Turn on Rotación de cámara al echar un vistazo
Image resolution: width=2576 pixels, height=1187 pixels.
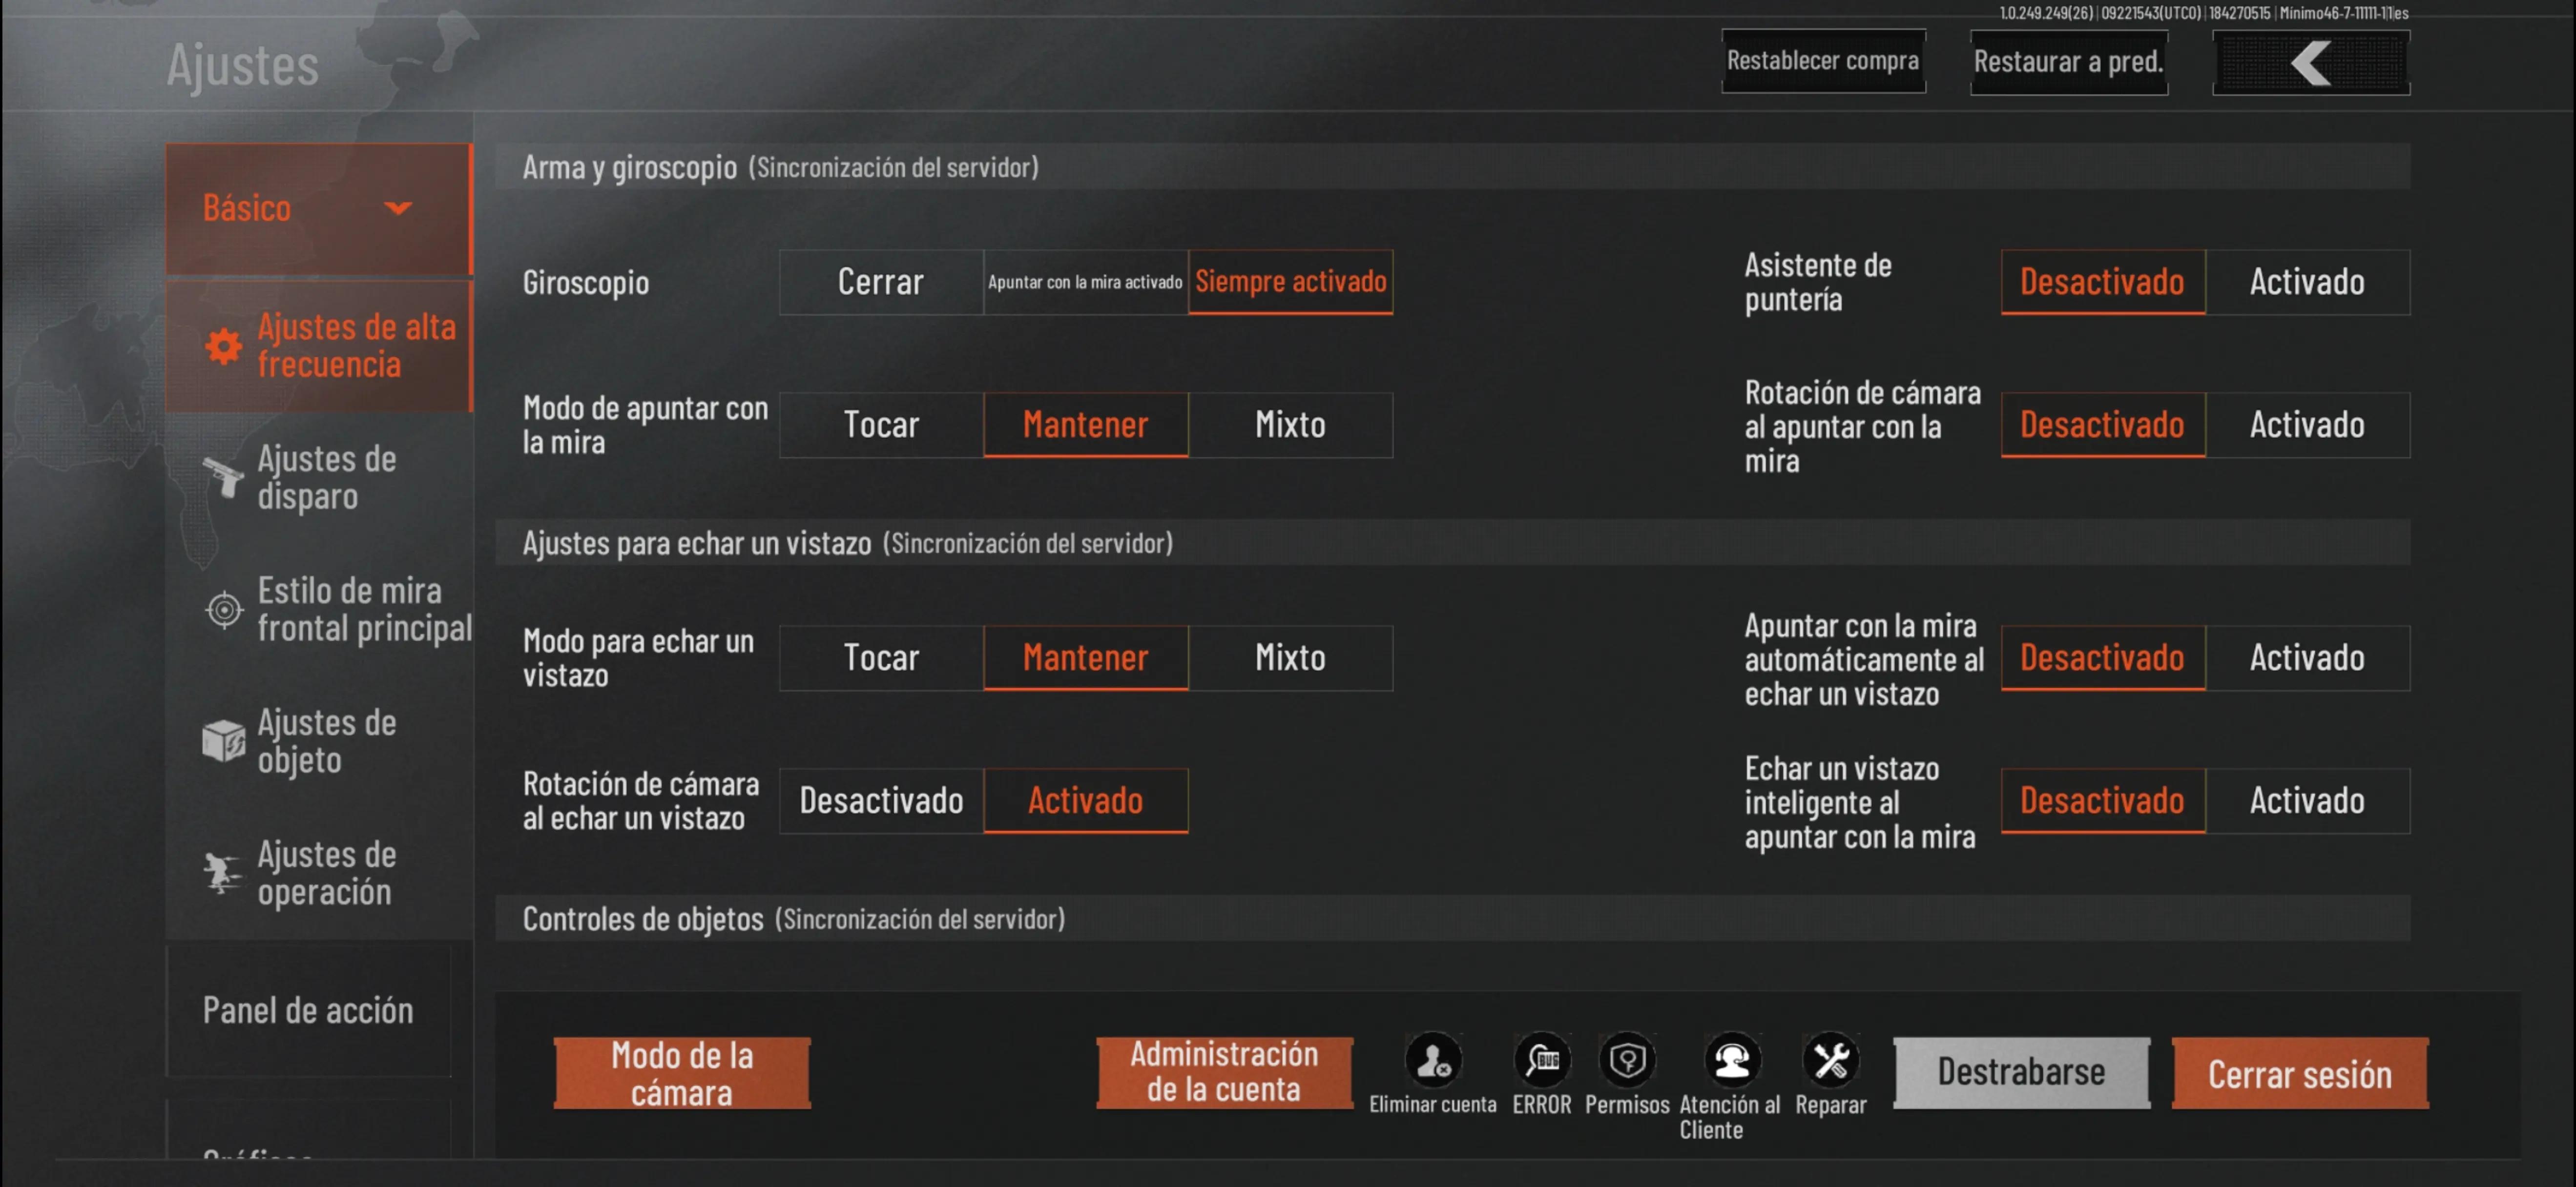[1086, 801]
